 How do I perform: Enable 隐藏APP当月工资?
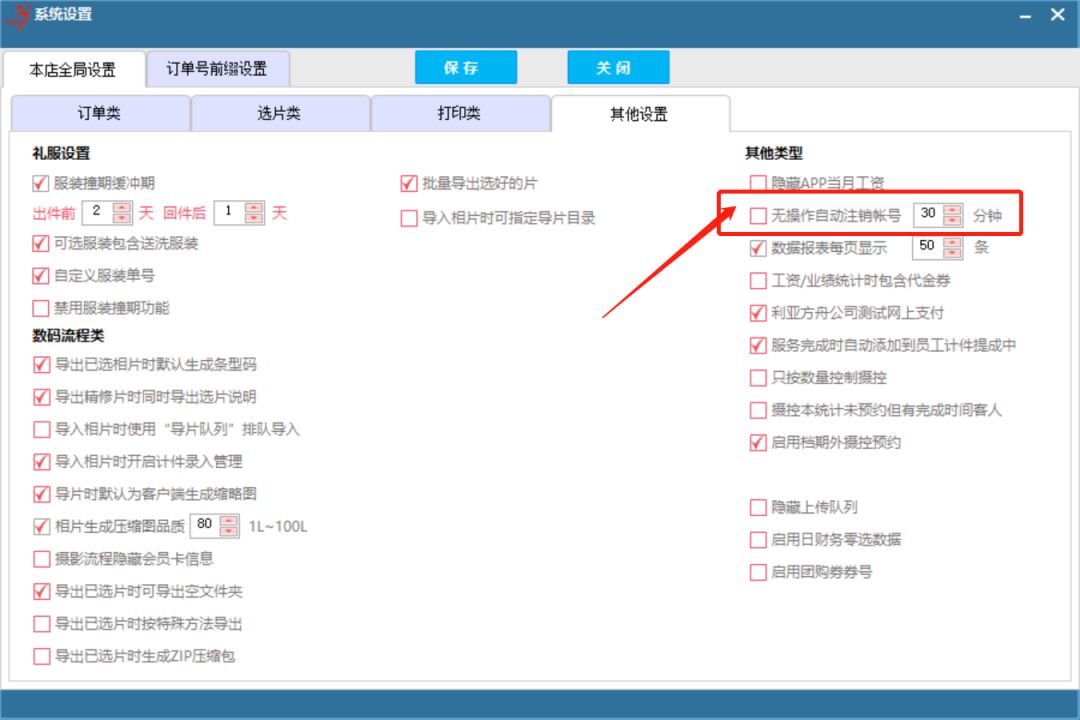[x=758, y=182]
